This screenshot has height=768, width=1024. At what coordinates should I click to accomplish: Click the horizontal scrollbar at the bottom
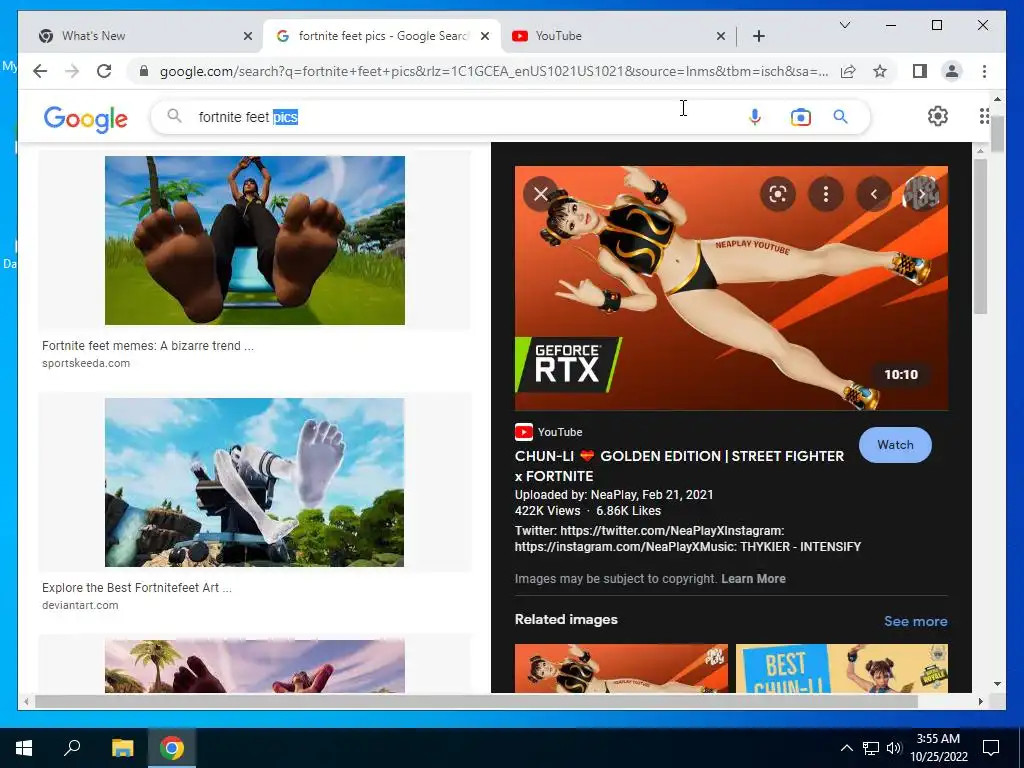pos(477,701)
